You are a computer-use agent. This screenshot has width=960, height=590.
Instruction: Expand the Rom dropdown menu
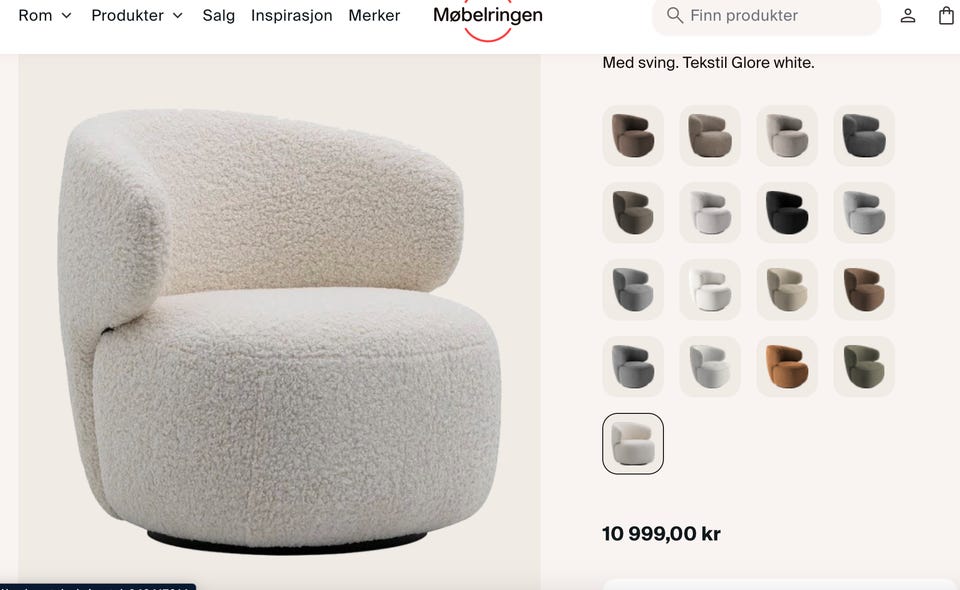pos(45,15)
